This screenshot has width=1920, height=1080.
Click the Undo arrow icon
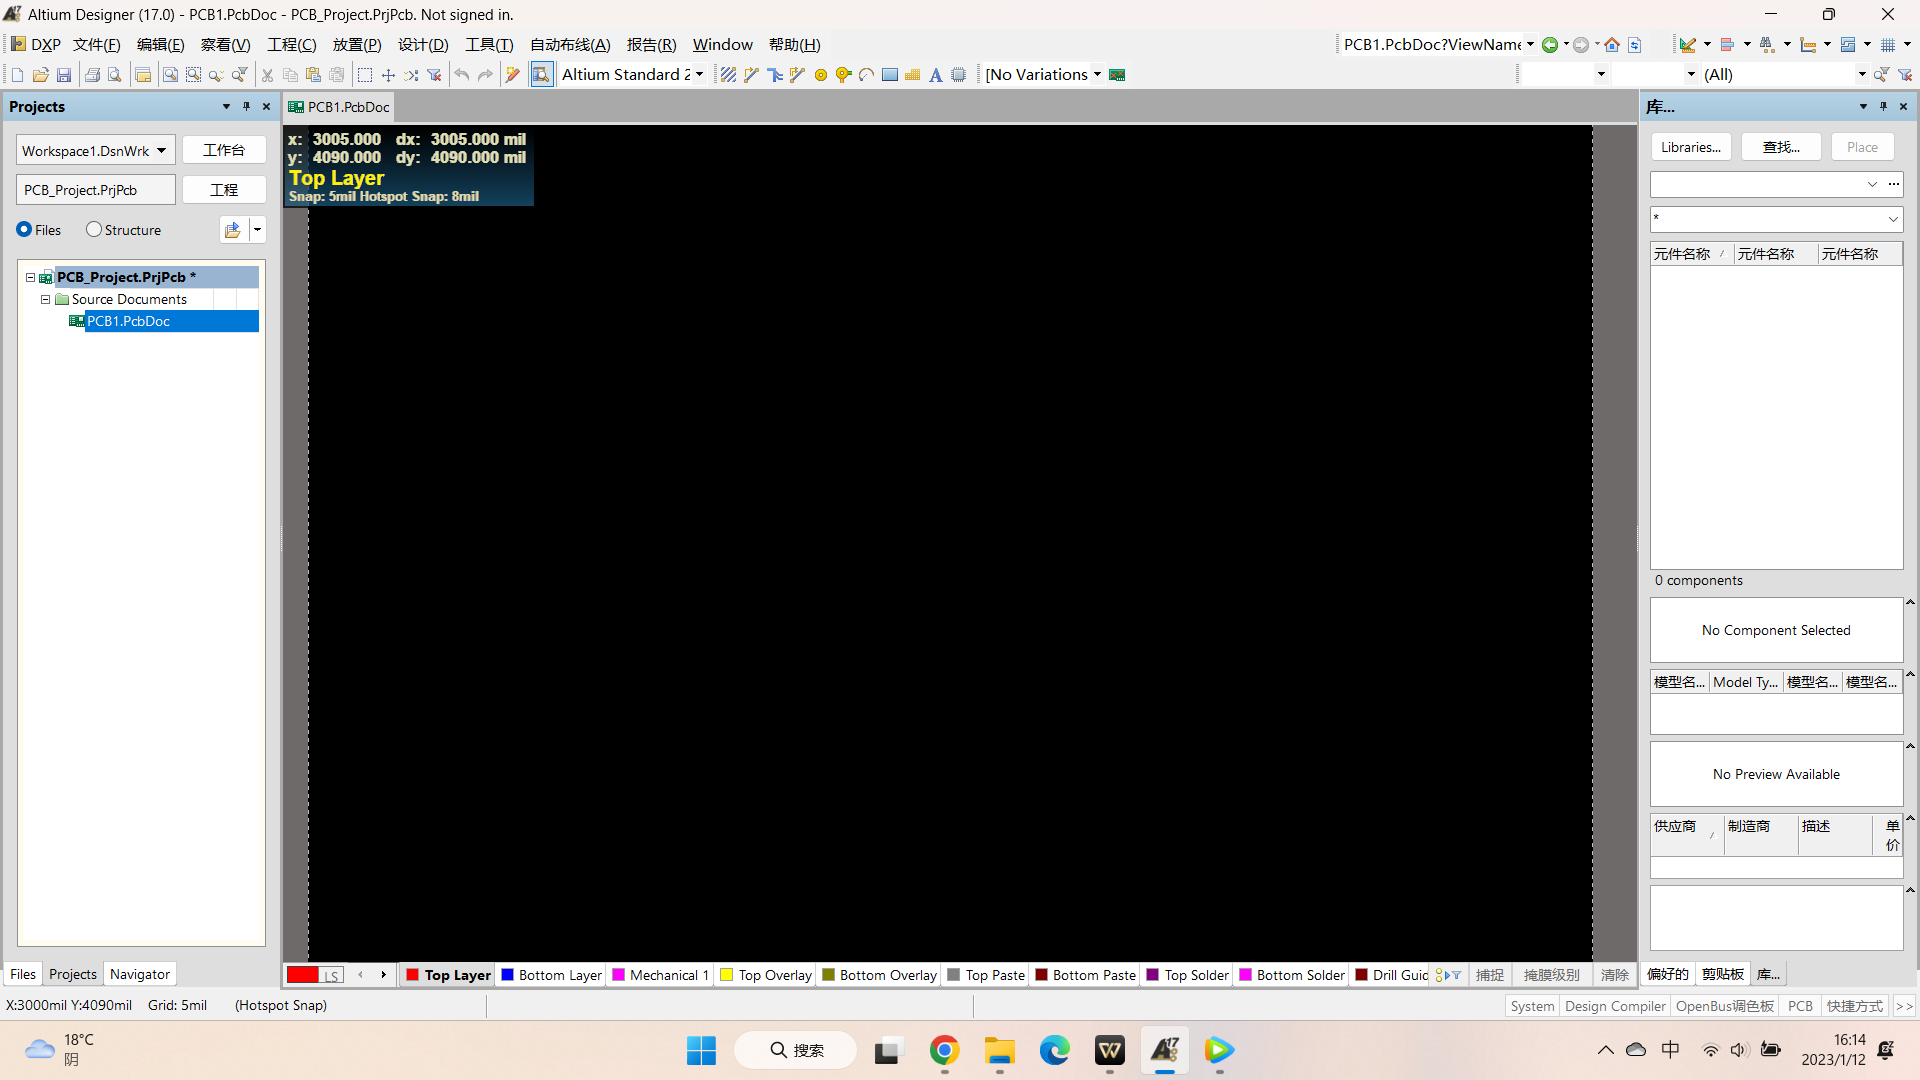point(462,75)
